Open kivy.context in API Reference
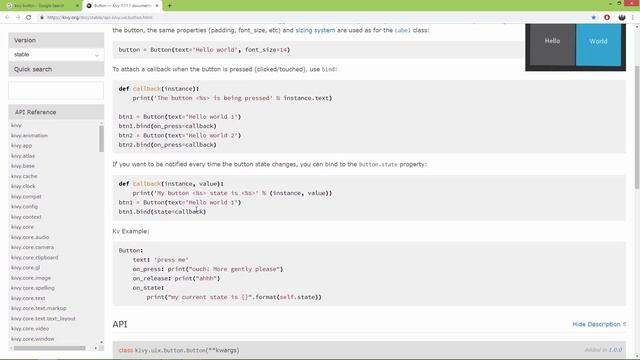 26,217
